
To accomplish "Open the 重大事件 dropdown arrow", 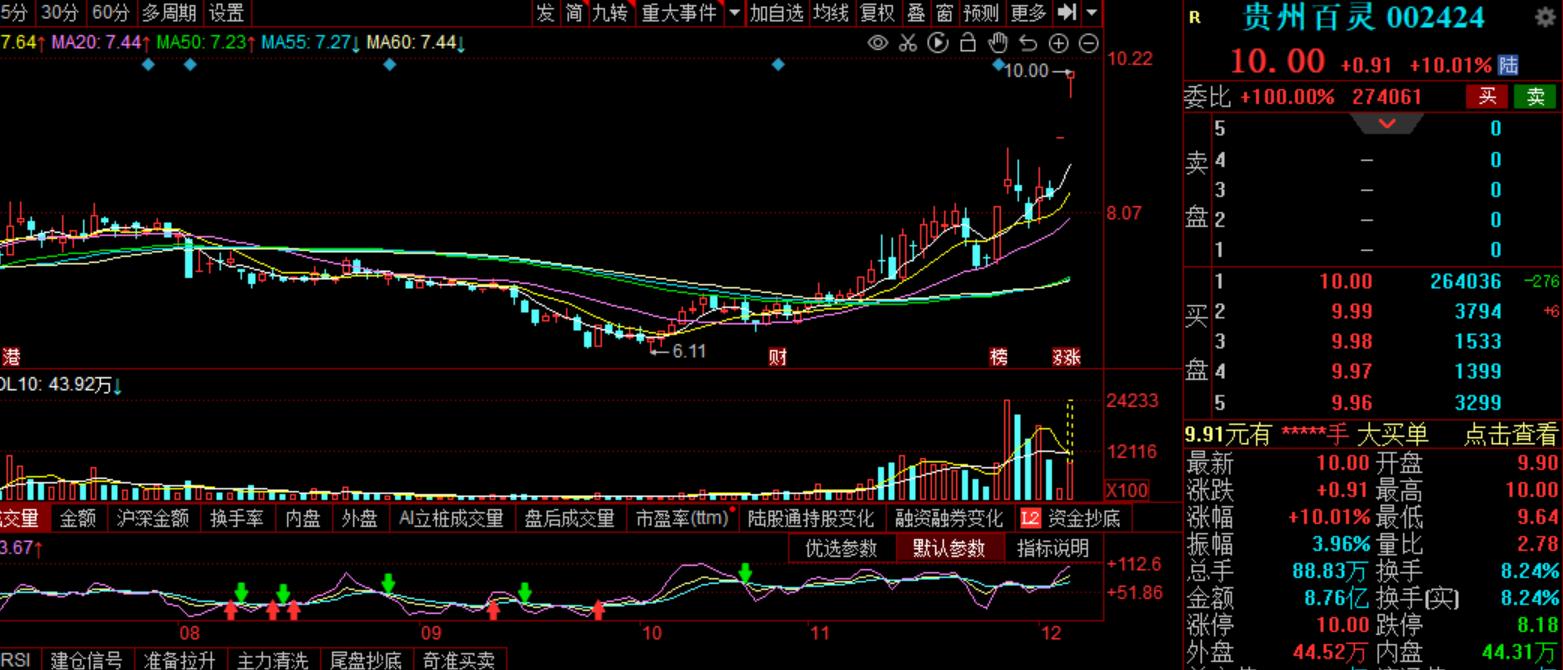I will [734, 13].
